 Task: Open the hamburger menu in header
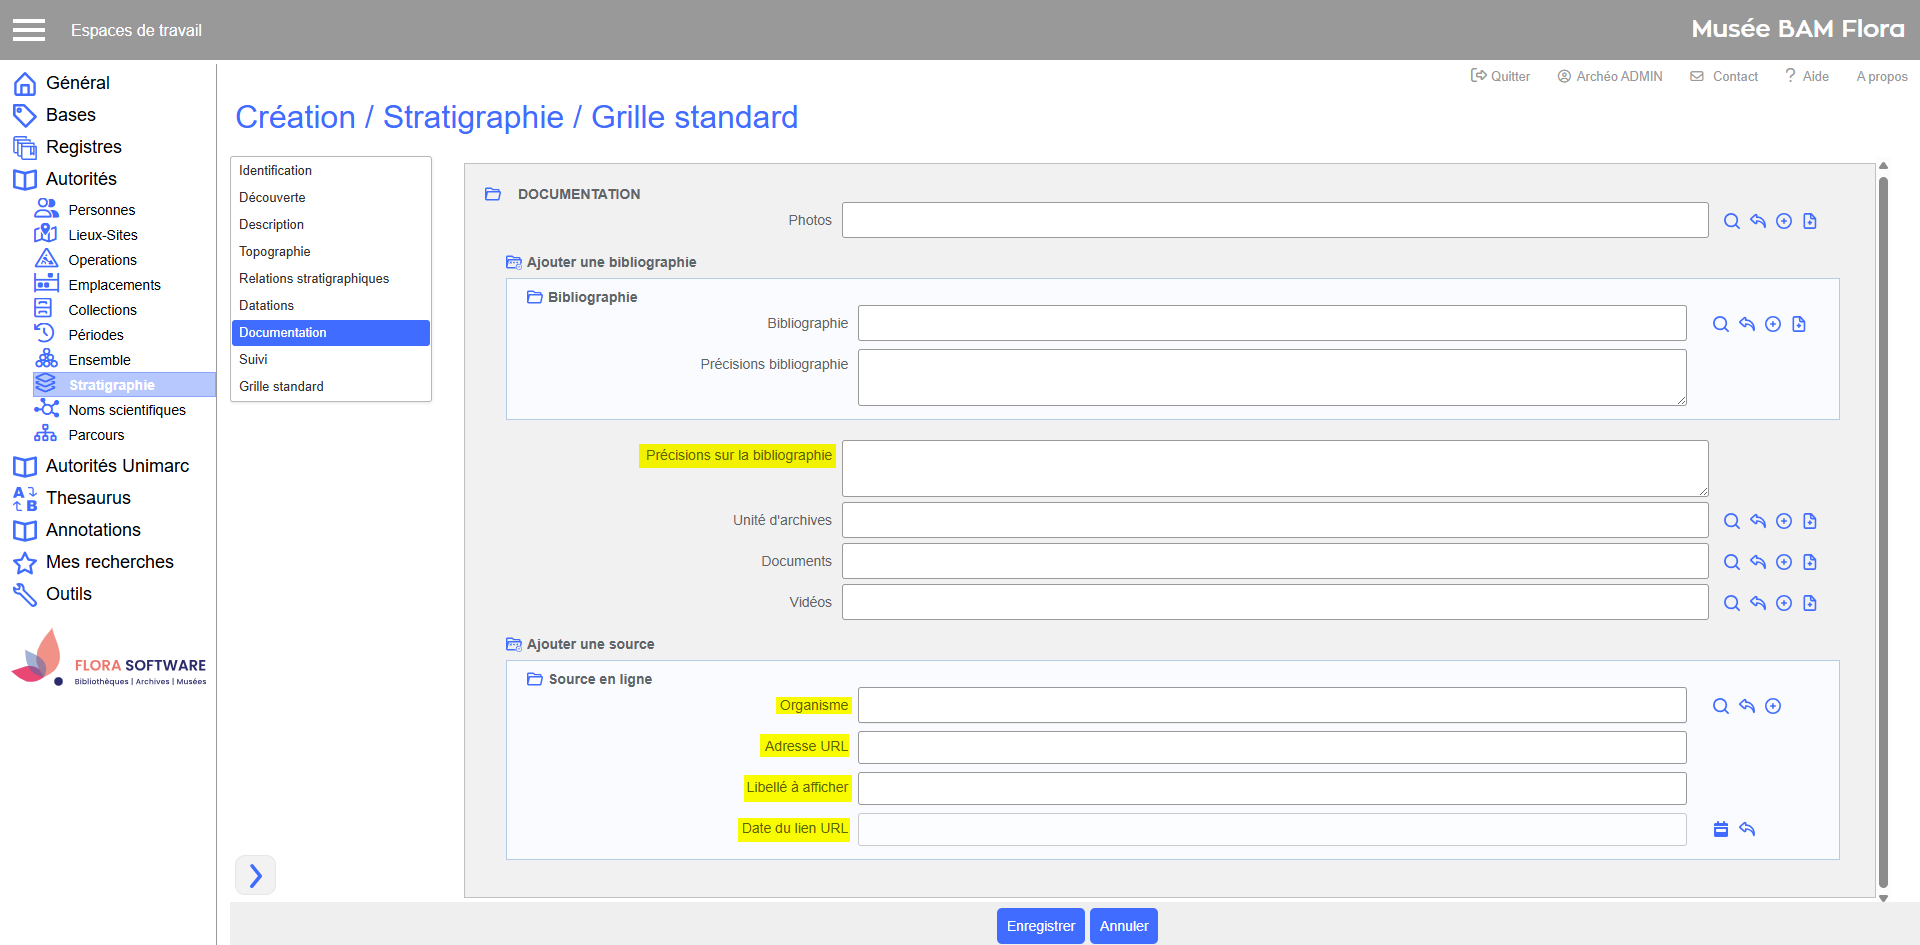point(29,30)
